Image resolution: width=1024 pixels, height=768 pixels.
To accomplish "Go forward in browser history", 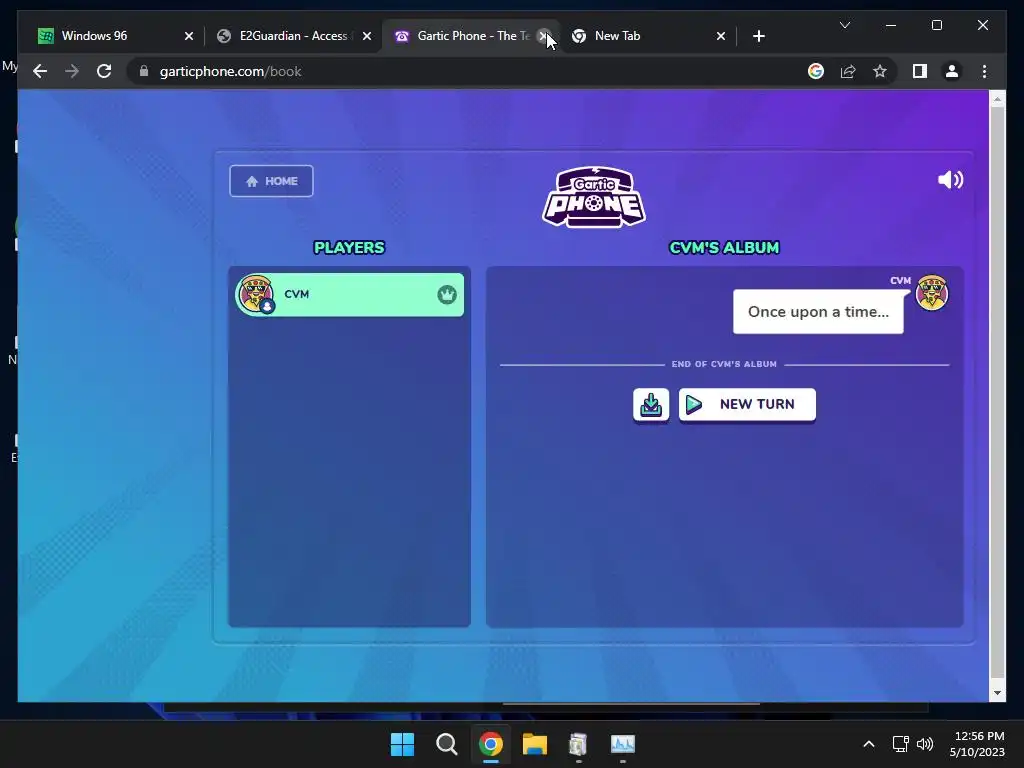I will point(72,71).
